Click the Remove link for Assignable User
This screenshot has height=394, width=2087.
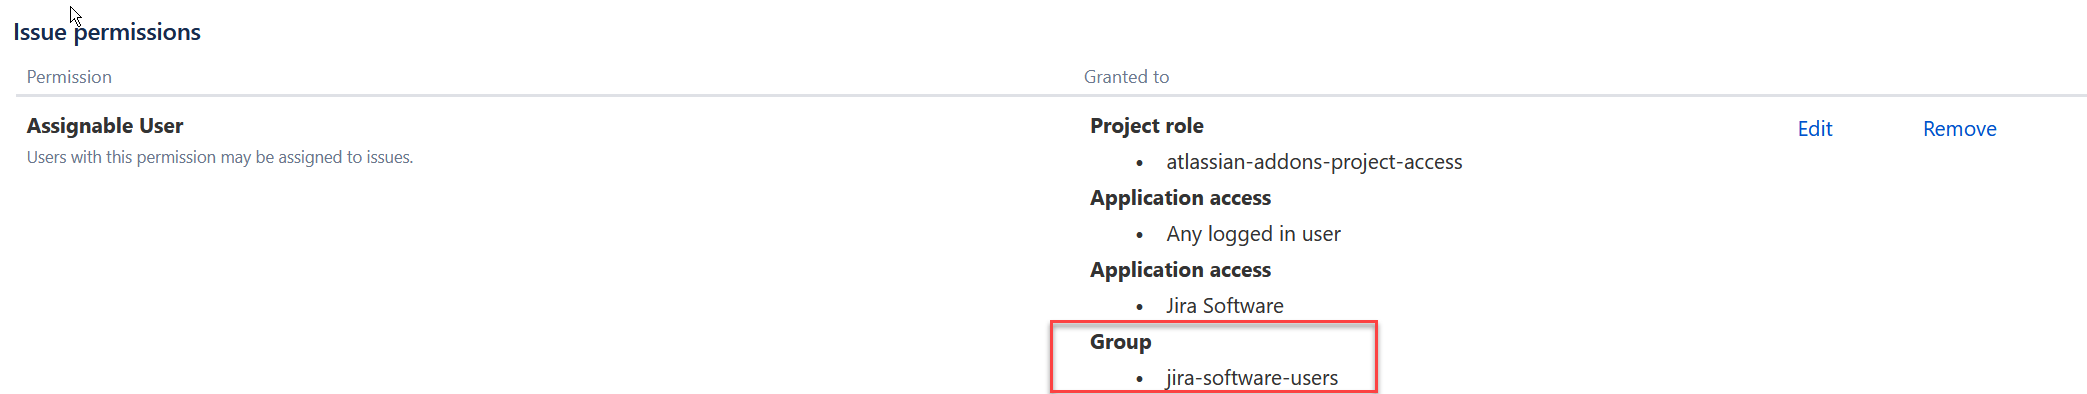click(x=1959, y=129)
